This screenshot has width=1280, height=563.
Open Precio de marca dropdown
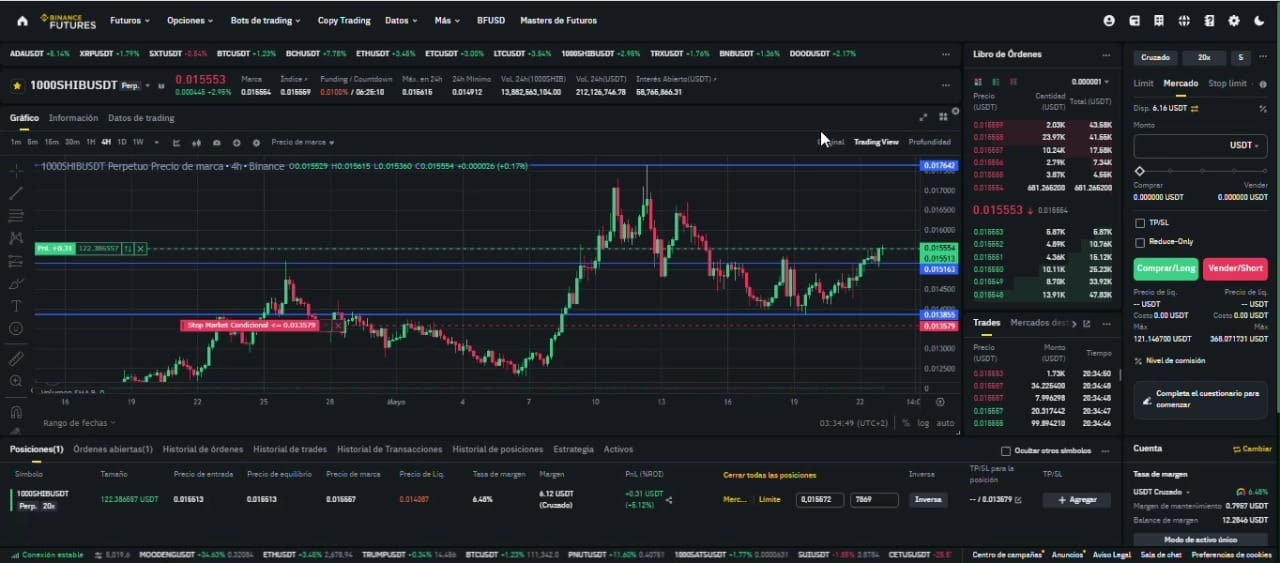tap(302, 143)
